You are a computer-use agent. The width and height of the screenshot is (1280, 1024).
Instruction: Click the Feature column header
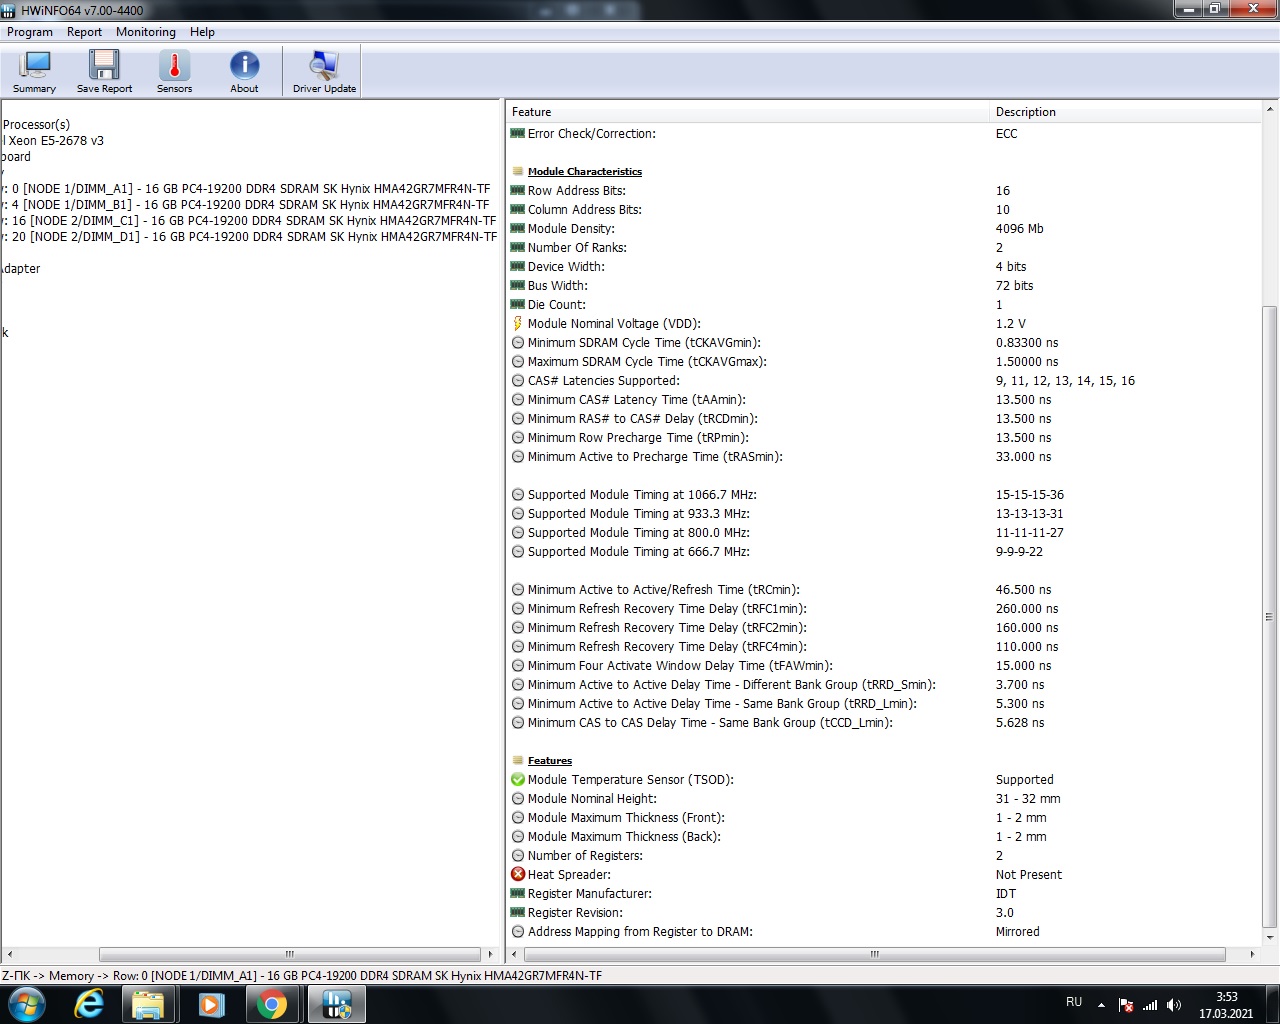click(748, 112)
